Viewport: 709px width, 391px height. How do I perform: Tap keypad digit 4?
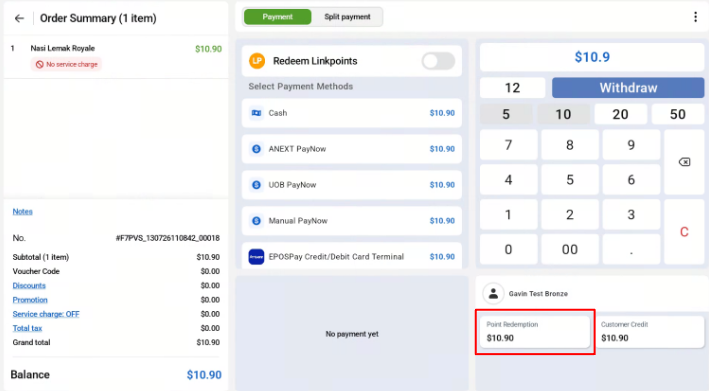click(509, 179)
